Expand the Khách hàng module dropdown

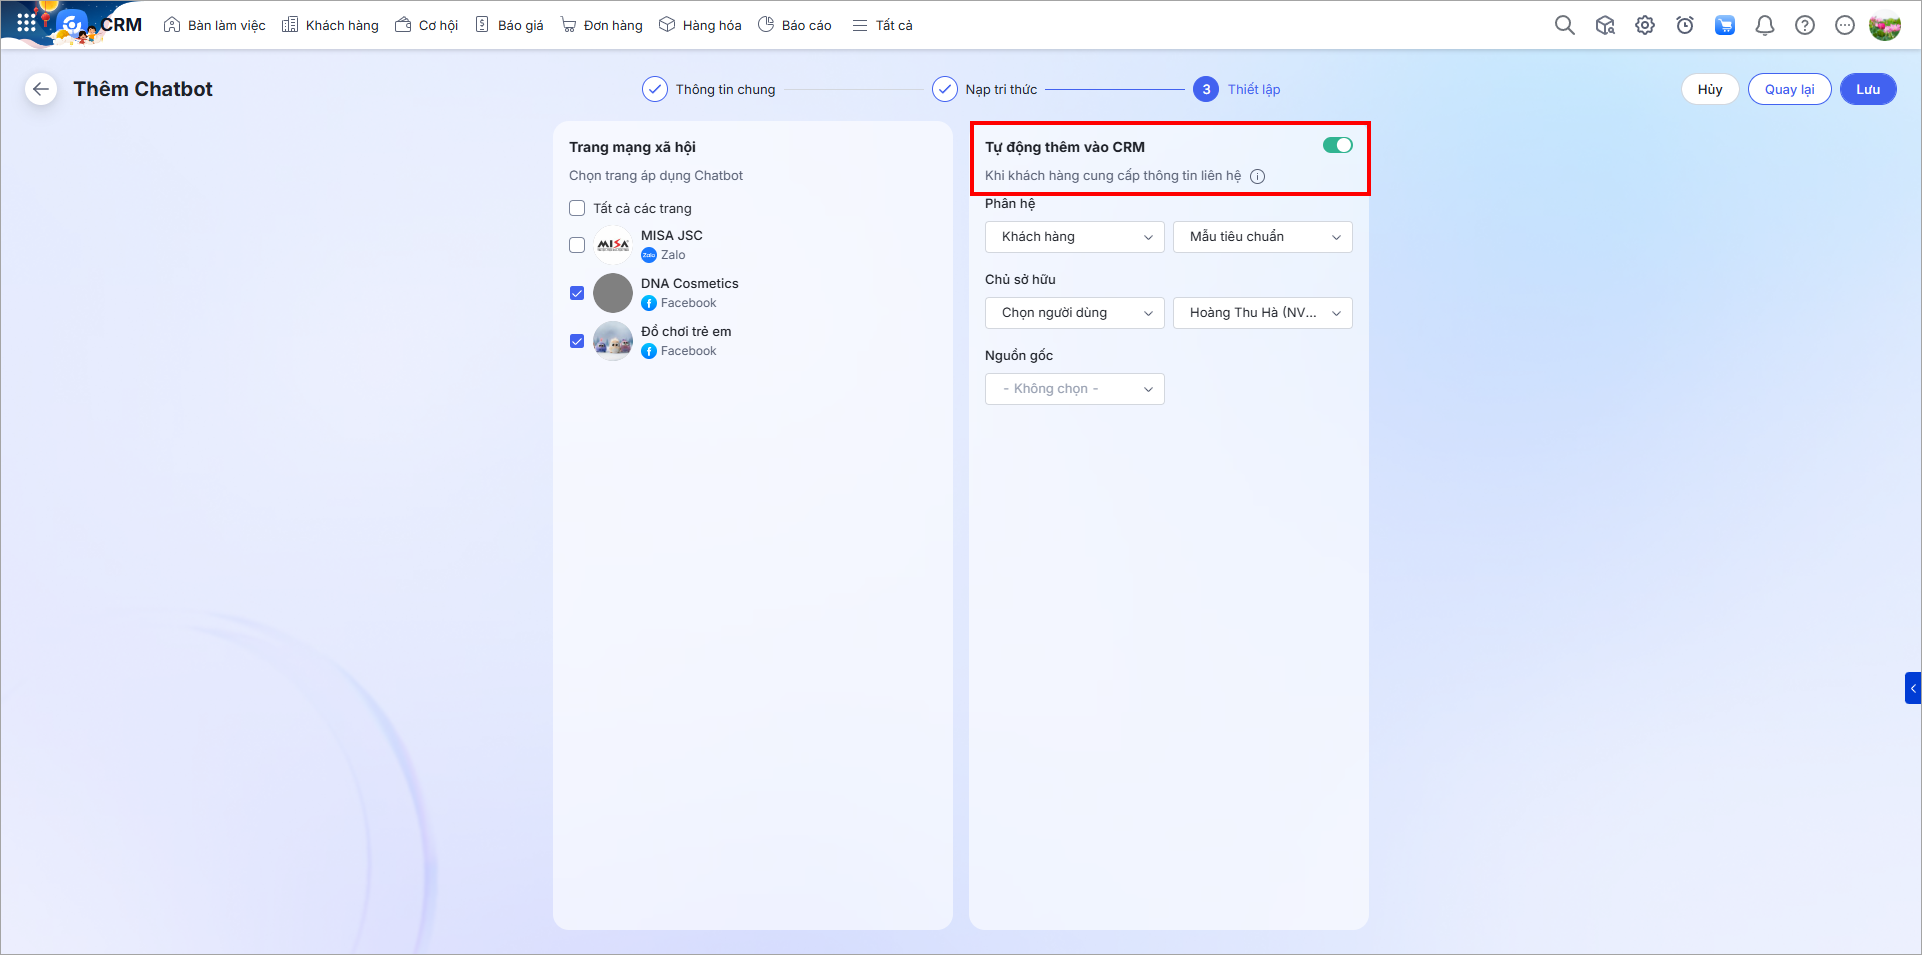(x=1074, y=237)
